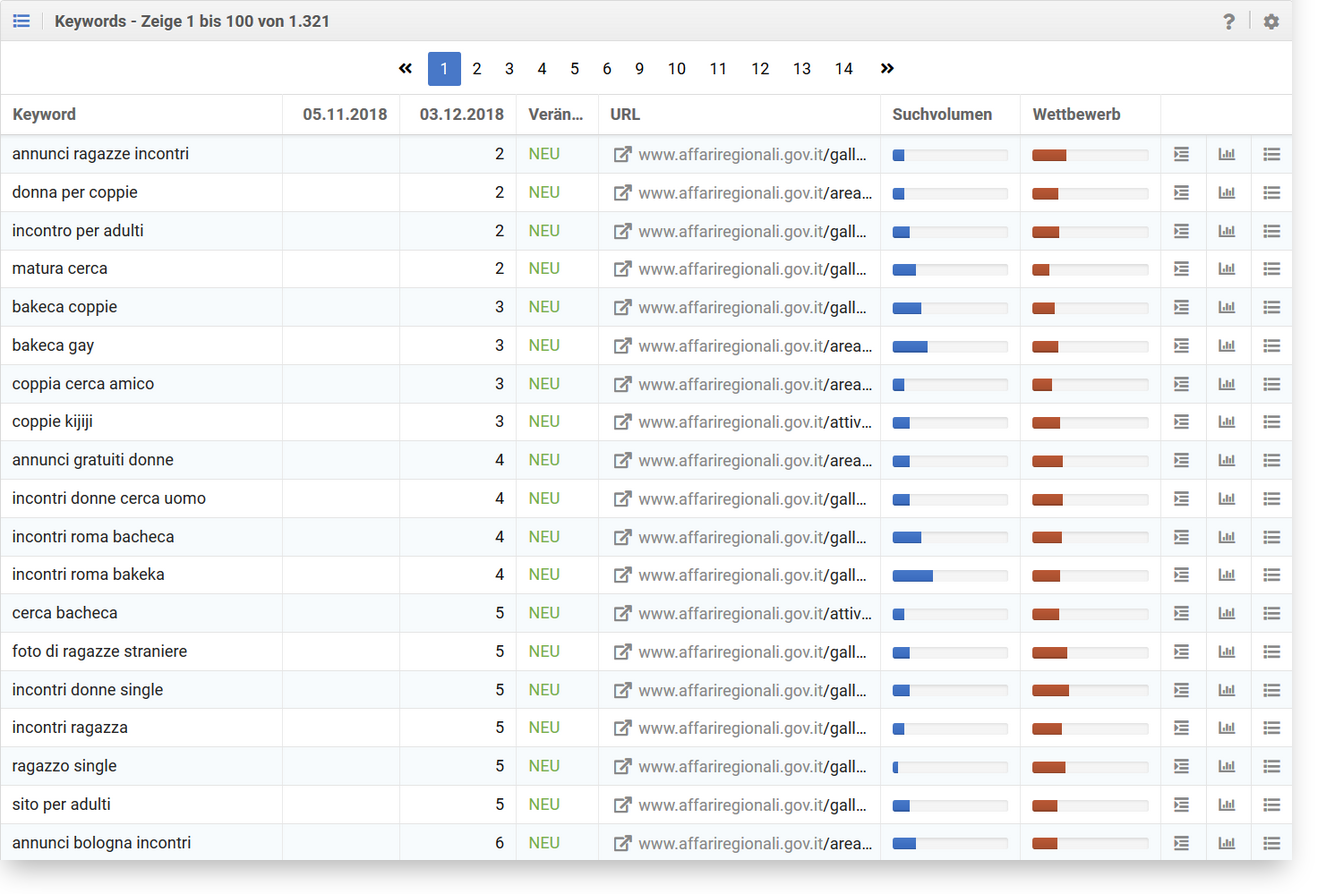This screenshot has width=1325, height=894.
Task: Click Suchvolumen bar for incontri roma bakeka
Action: coord(949,575)
